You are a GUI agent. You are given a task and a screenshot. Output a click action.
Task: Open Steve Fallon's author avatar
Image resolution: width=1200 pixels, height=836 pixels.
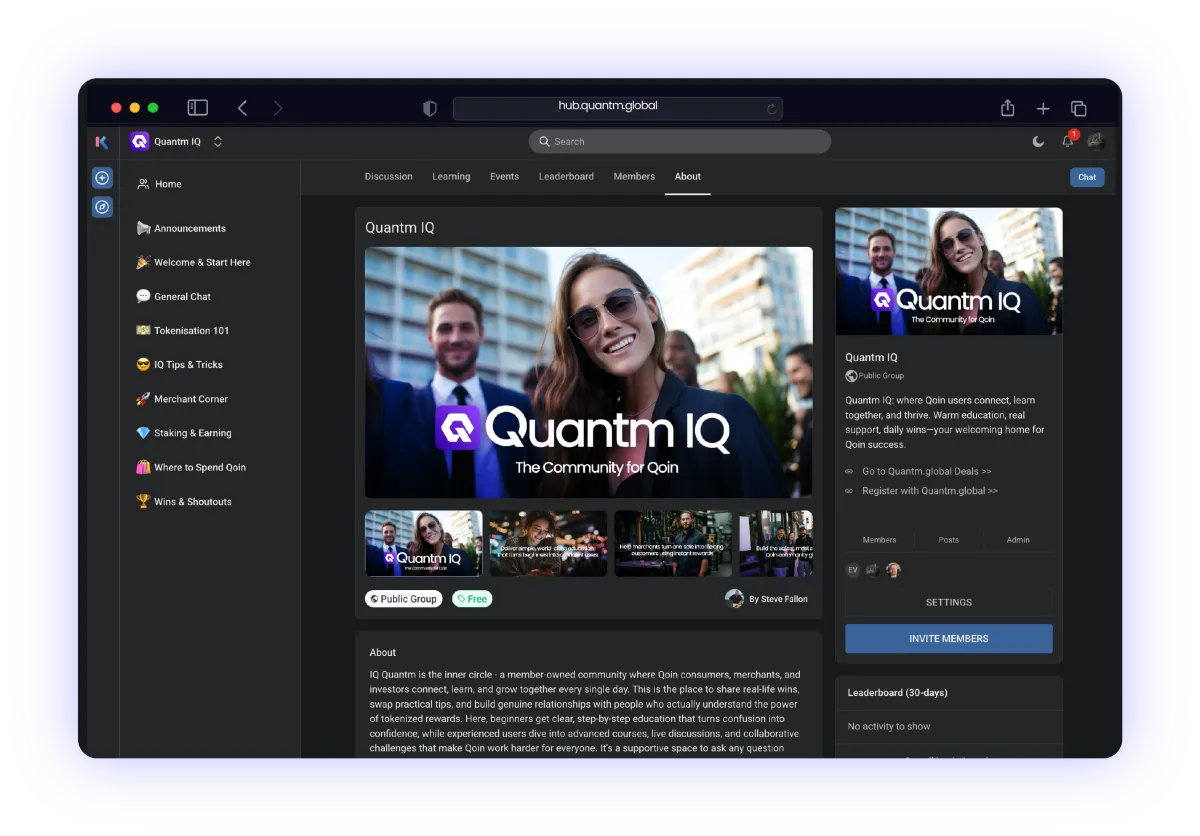tap(734, 599)
